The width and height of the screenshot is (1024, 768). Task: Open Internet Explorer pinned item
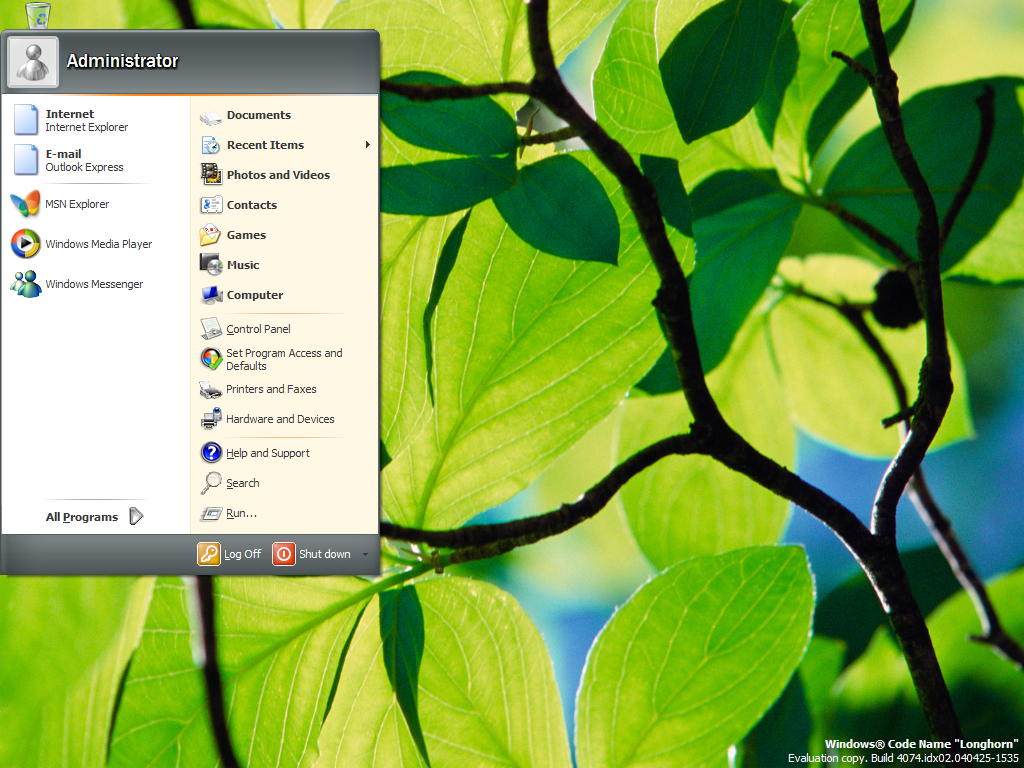click(x=86, y=120)
